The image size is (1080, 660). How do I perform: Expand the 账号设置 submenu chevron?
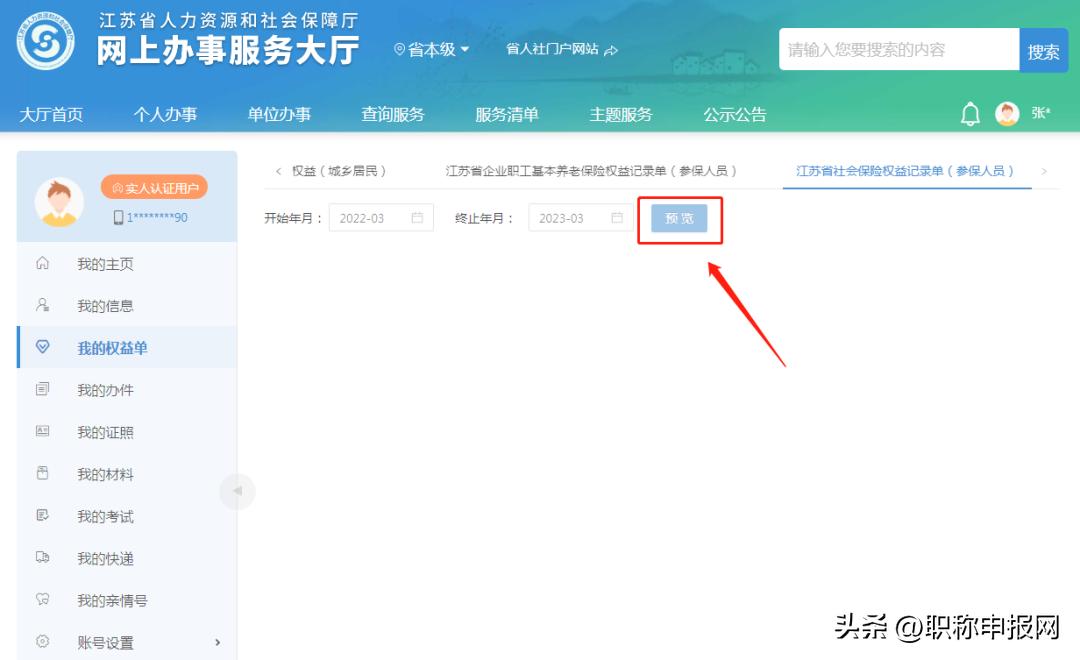point(217,643)
